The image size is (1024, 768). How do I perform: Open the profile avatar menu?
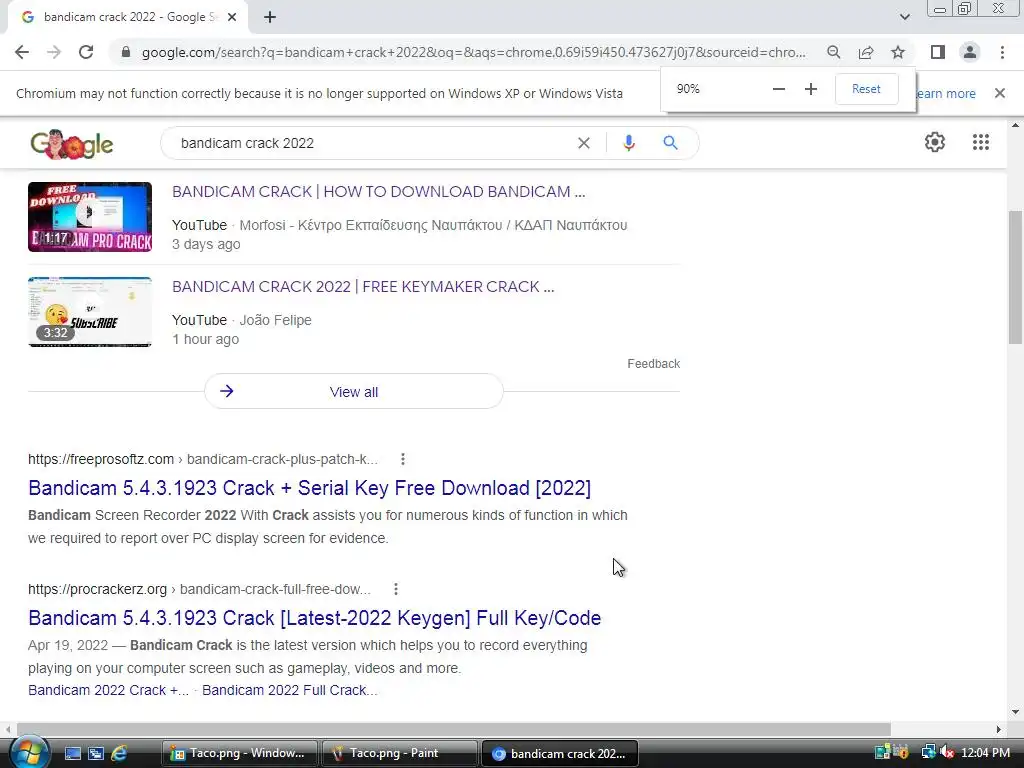970,52
